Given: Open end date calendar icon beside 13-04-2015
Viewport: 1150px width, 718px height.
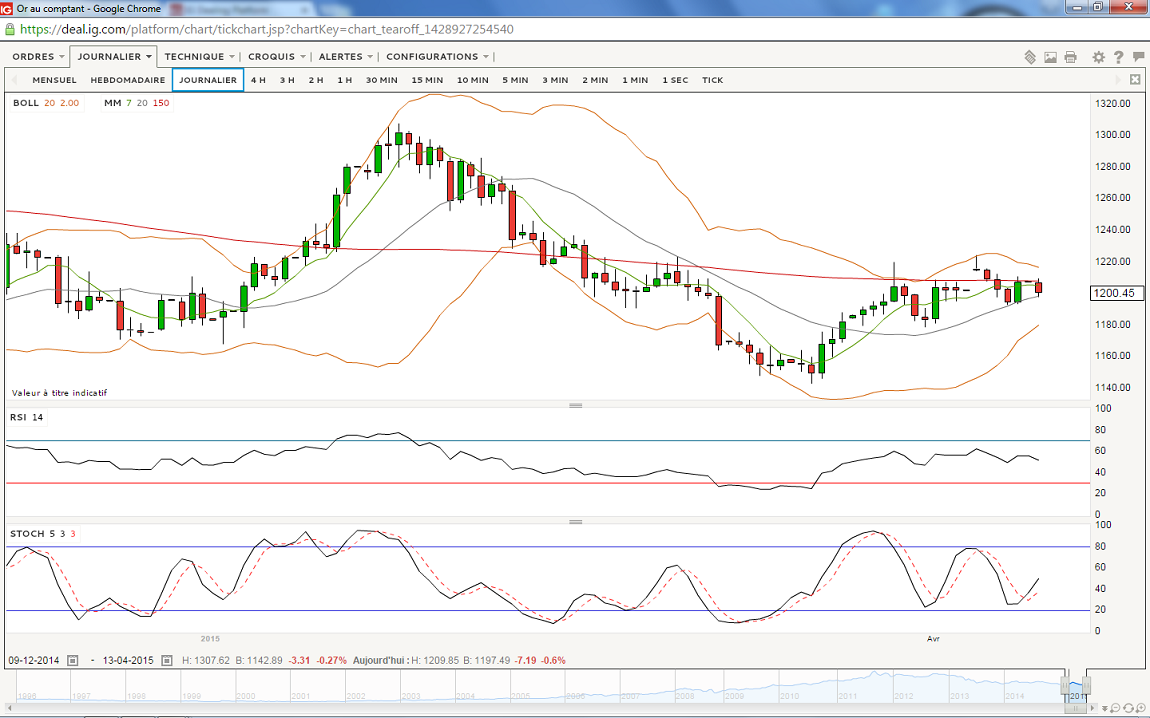Looking at the screenshot, I should pyautogui.click(x=166, y=661).
